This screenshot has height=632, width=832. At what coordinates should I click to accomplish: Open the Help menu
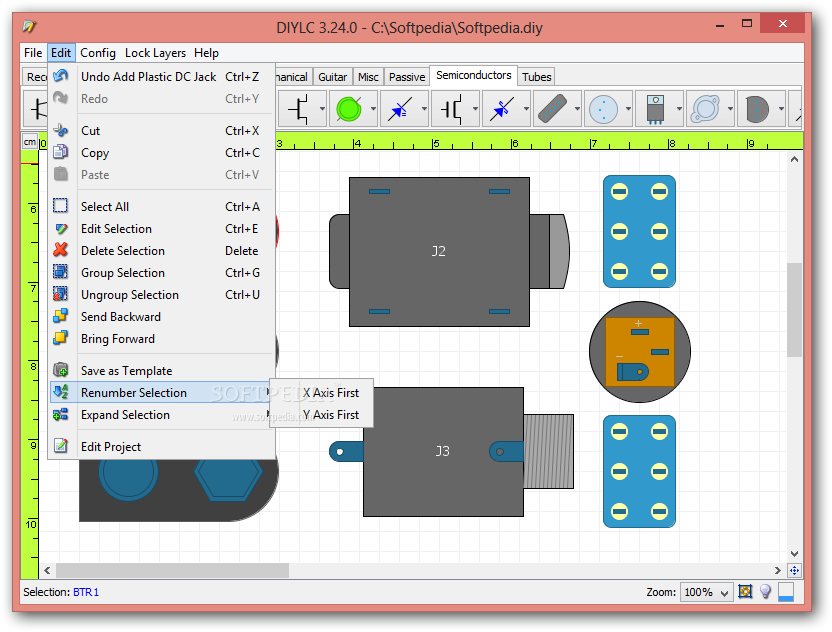[206, 53]
